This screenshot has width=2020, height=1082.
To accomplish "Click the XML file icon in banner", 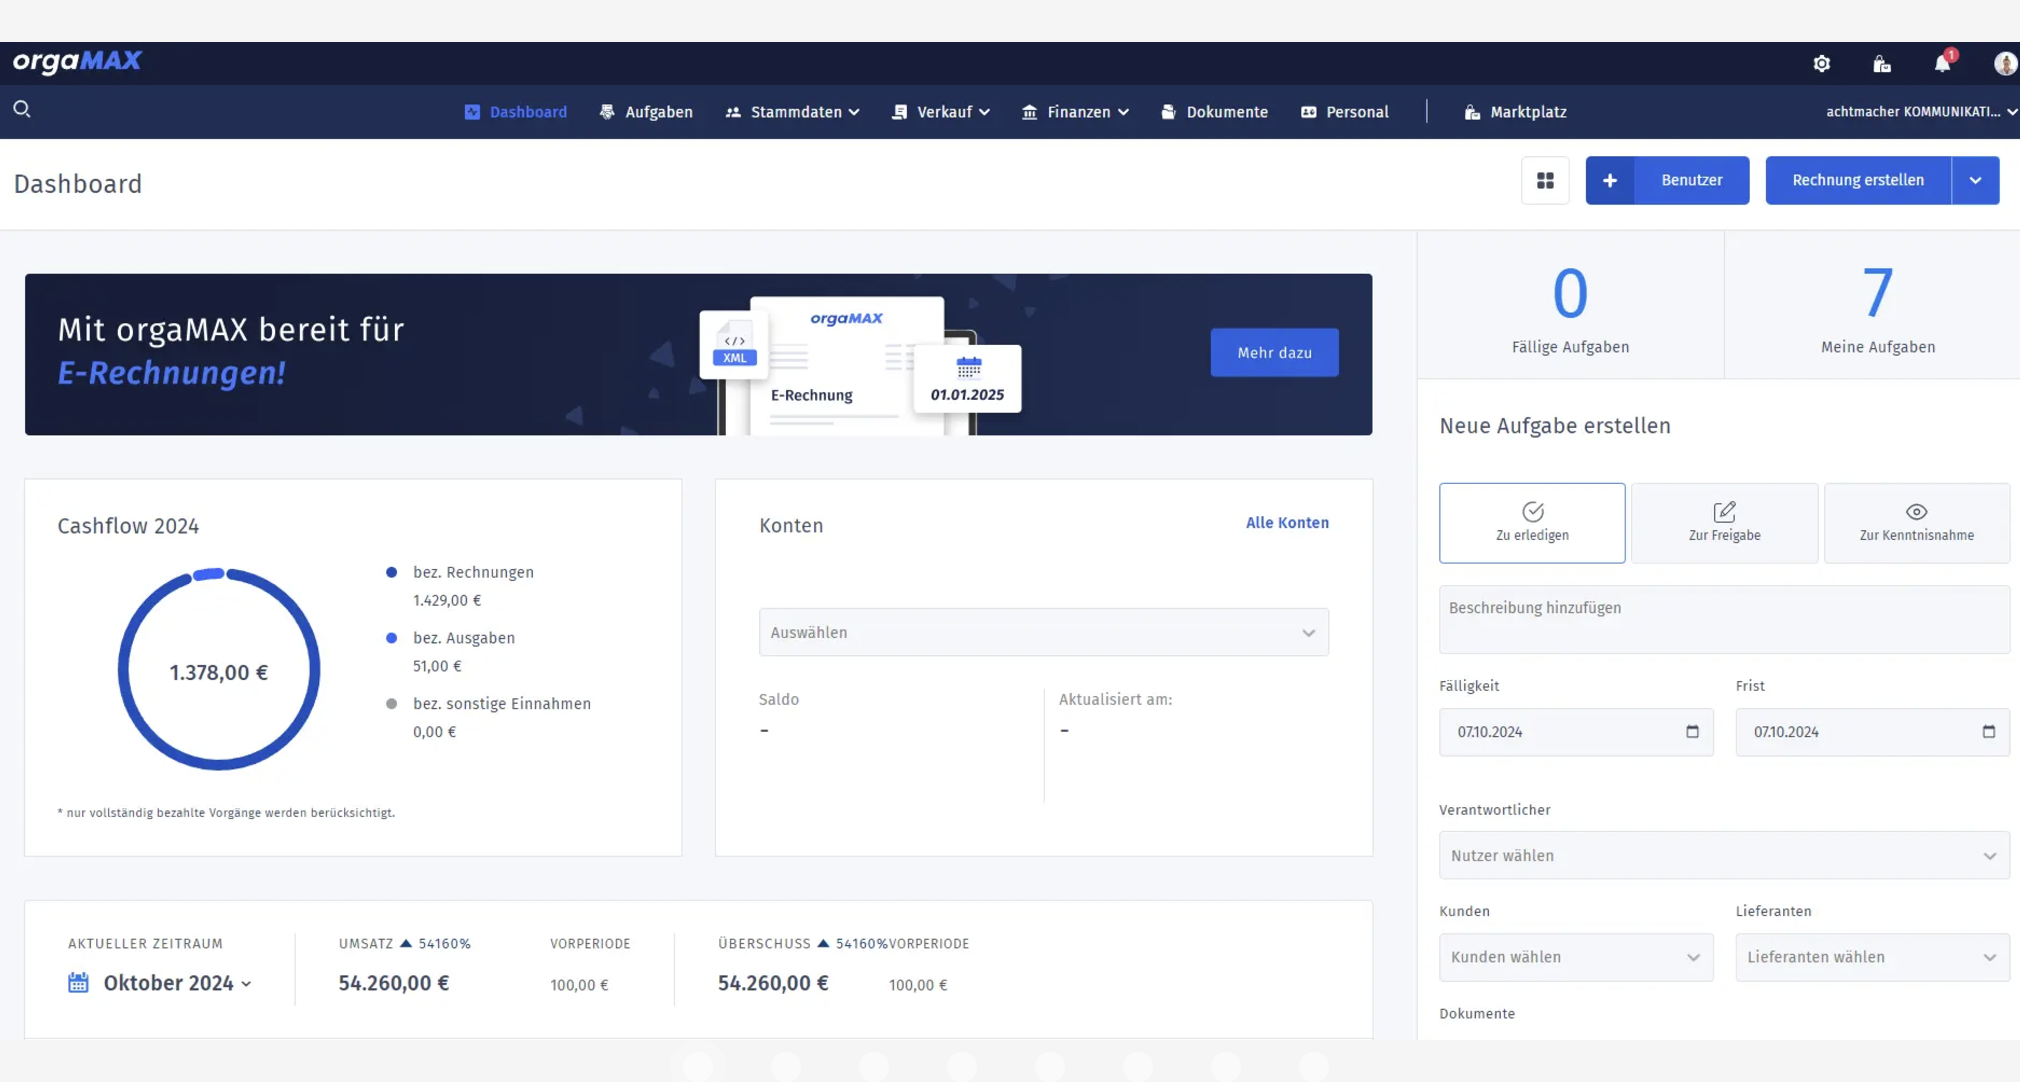I will click(x=735, y=345).
